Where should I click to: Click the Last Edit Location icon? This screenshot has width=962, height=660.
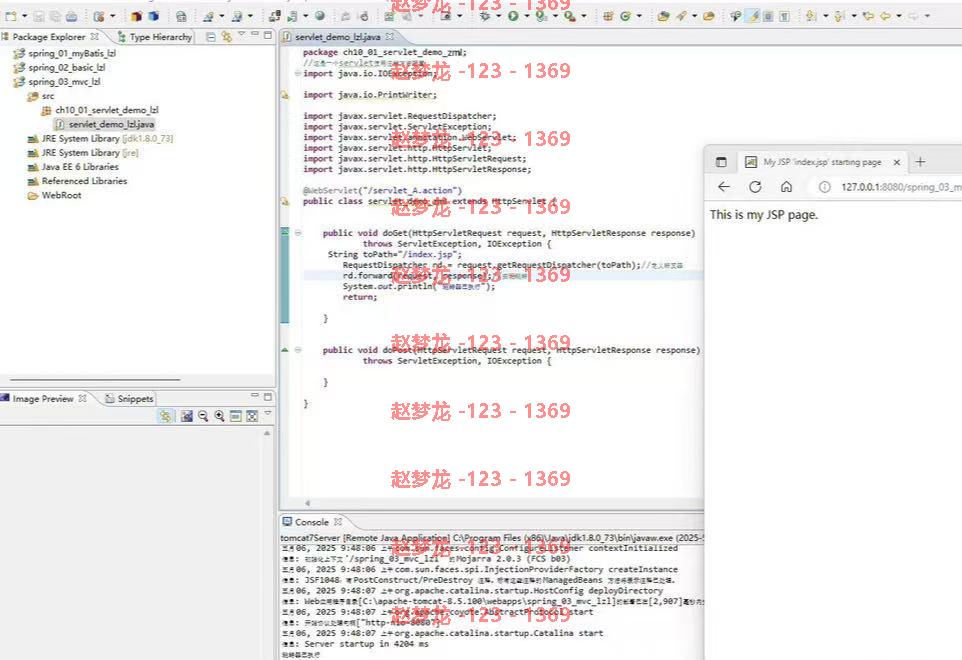coord(868,16)
